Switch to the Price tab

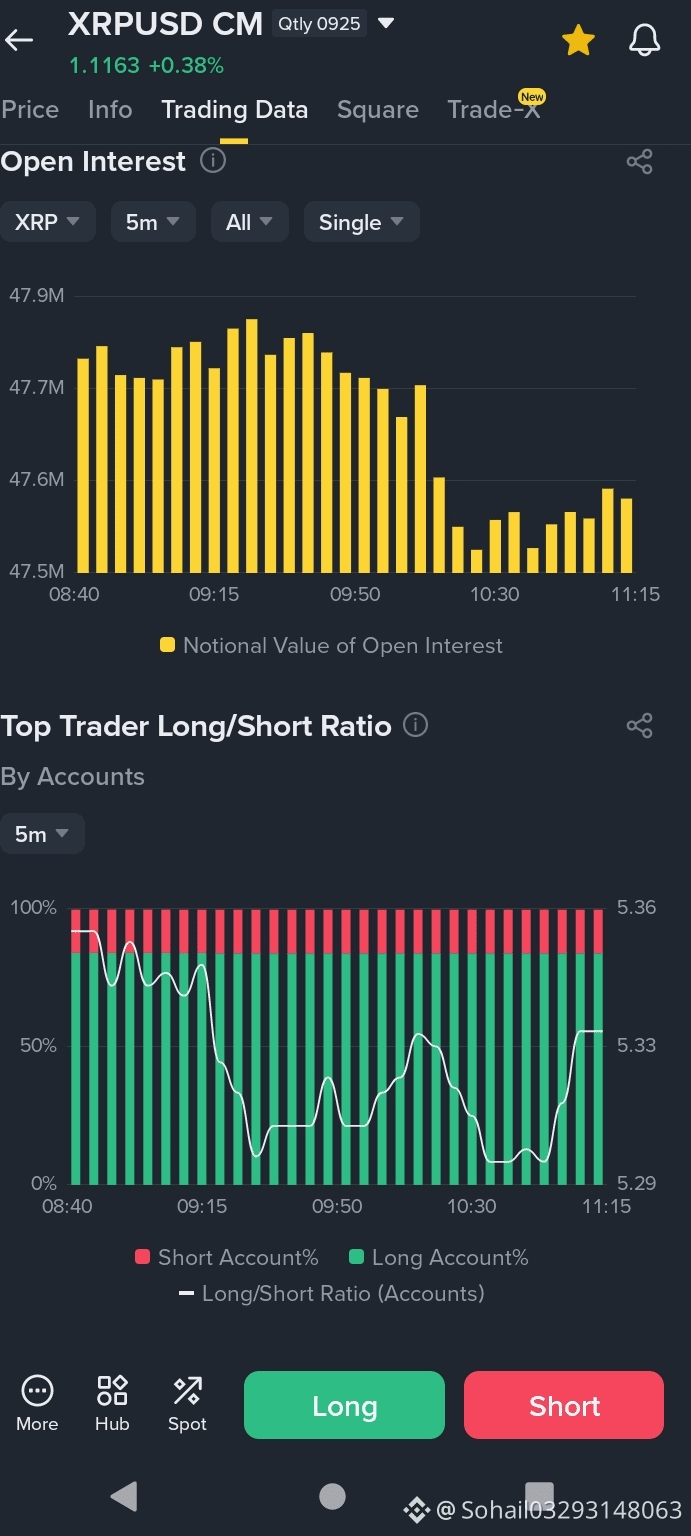[x=30, y=110]
